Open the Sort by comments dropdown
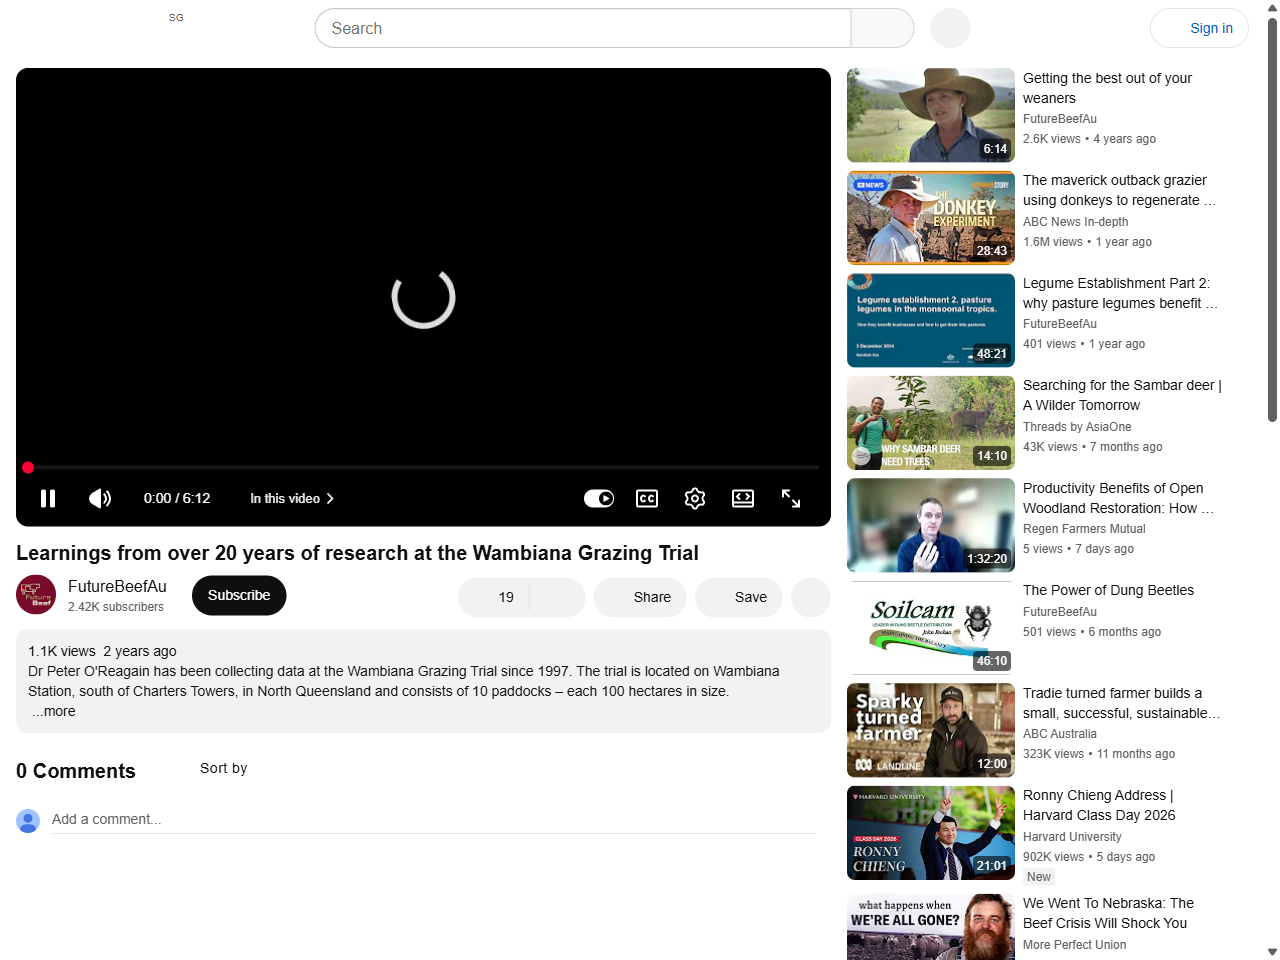1280x960 pixels. [x=223, y=768]
